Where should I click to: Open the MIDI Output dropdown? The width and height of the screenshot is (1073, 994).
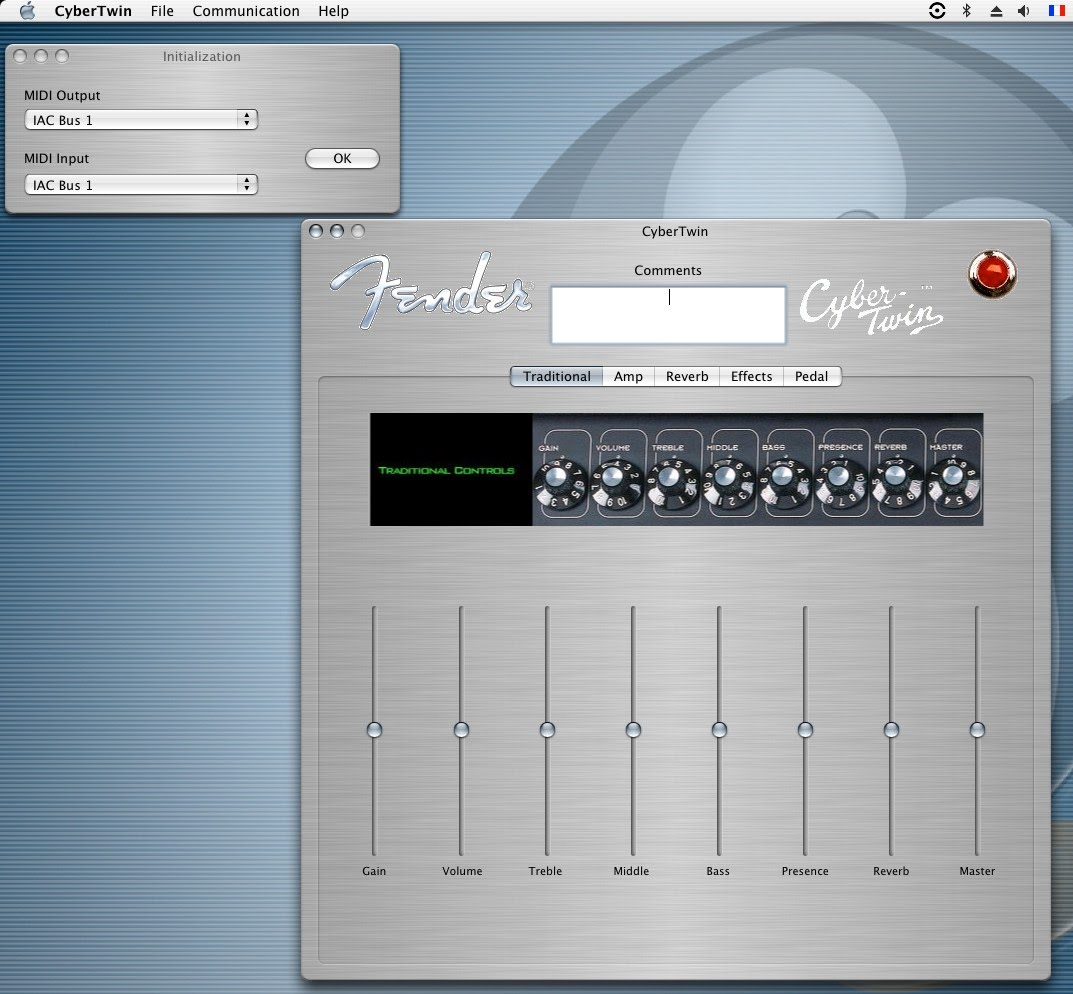141,120
